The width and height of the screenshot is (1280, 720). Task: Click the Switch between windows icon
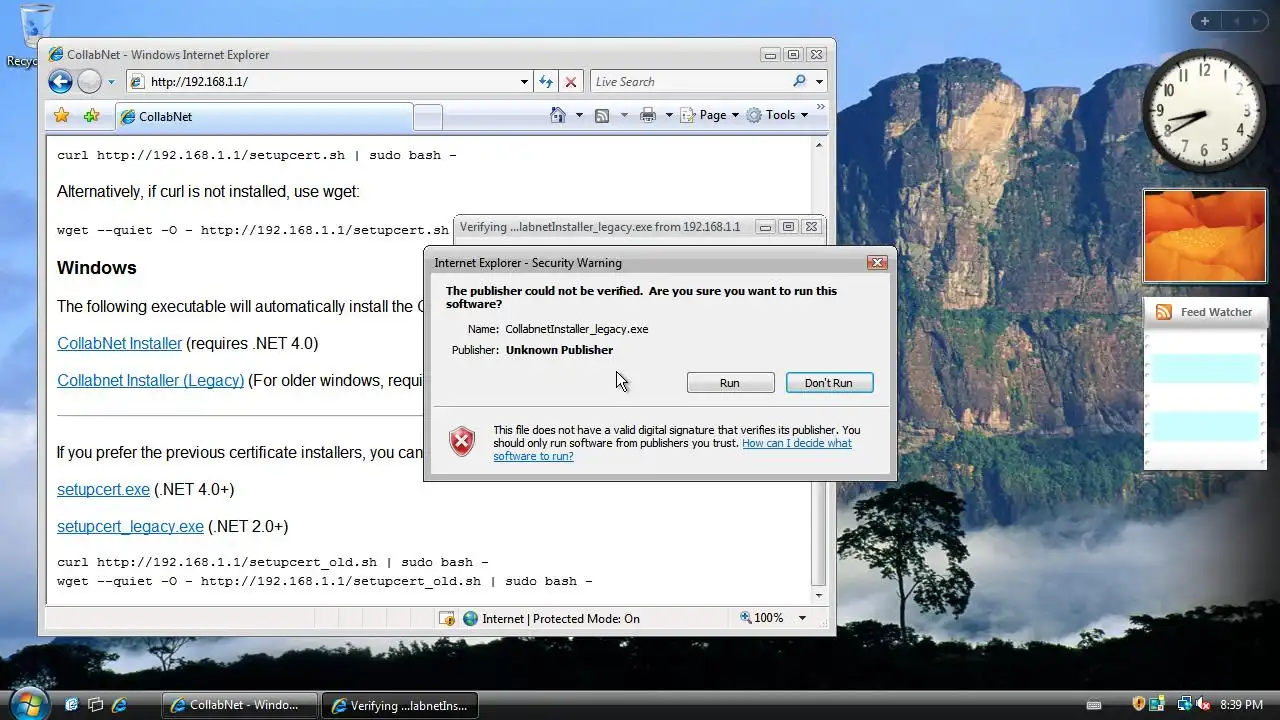tap(96, 705)
